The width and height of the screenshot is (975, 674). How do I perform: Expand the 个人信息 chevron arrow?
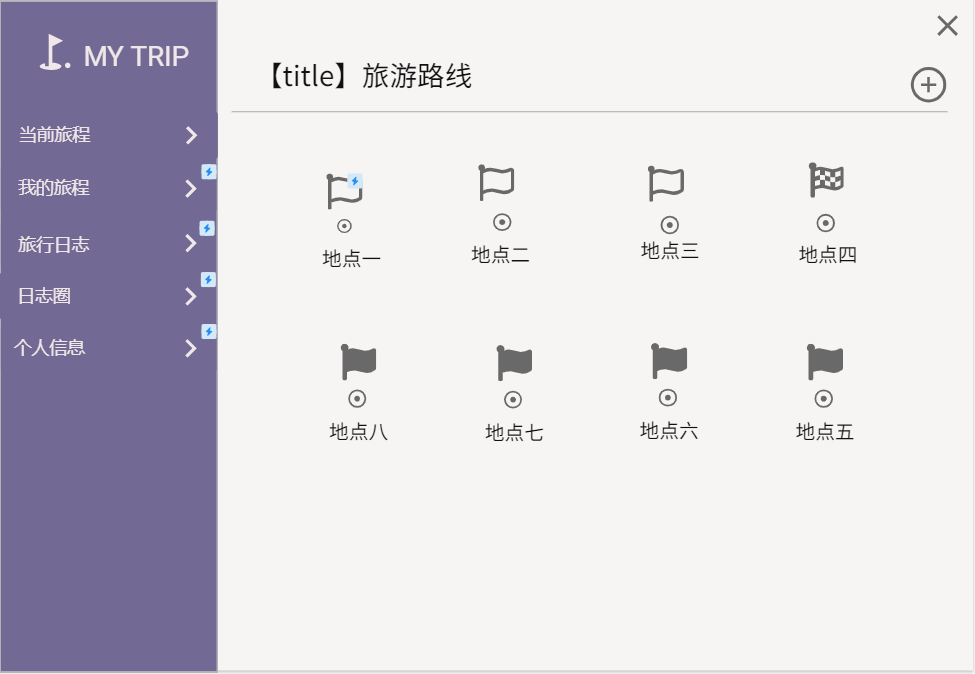pyautogui.click(x=191, y=348)
